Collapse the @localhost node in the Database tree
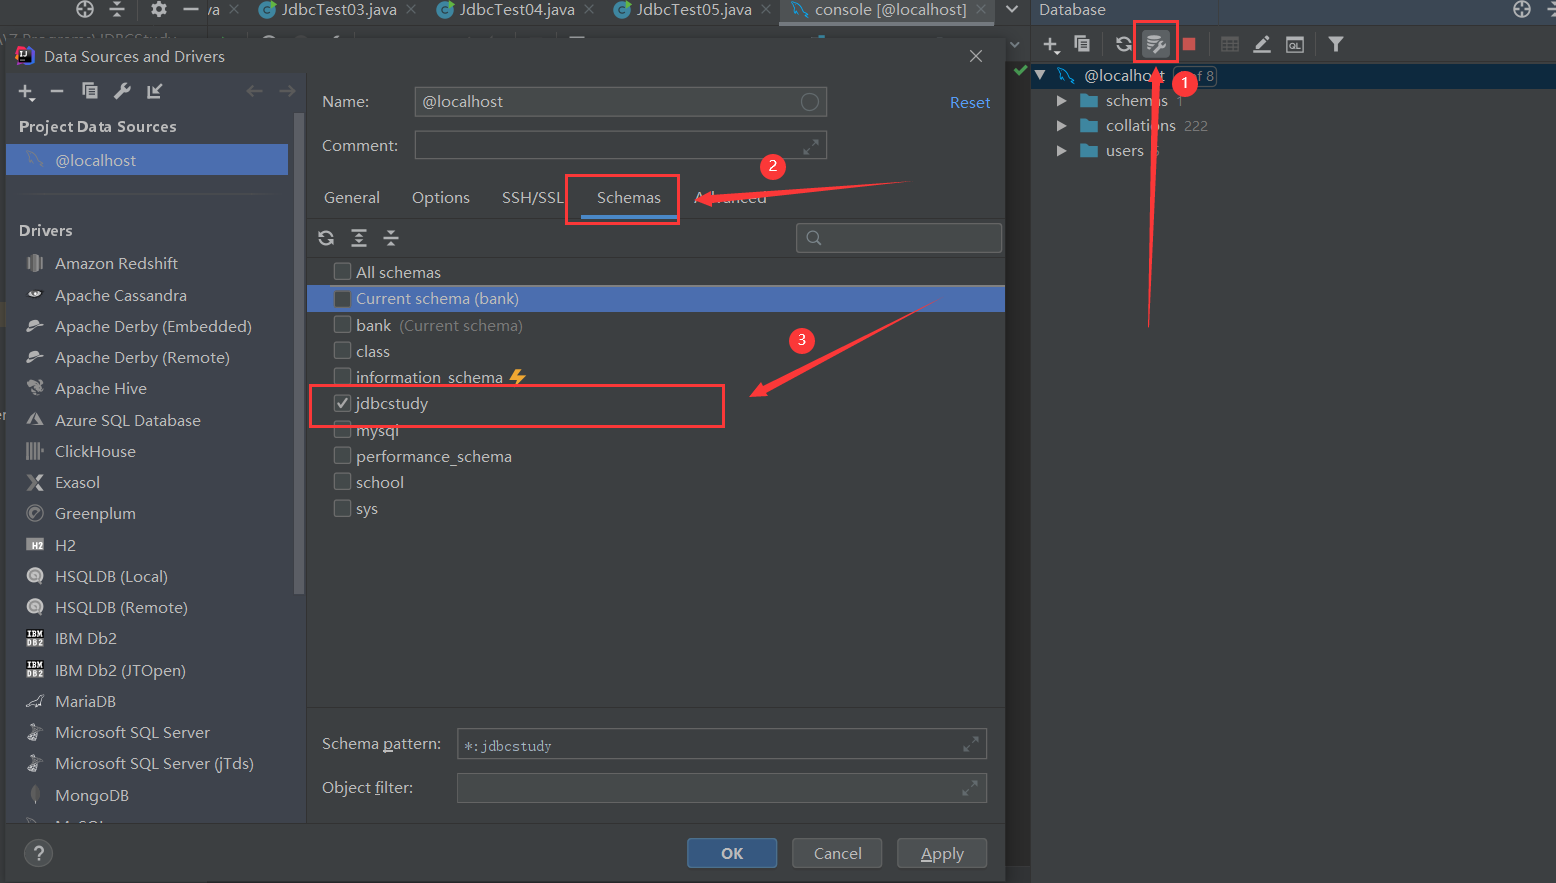 pos(1040,75)
